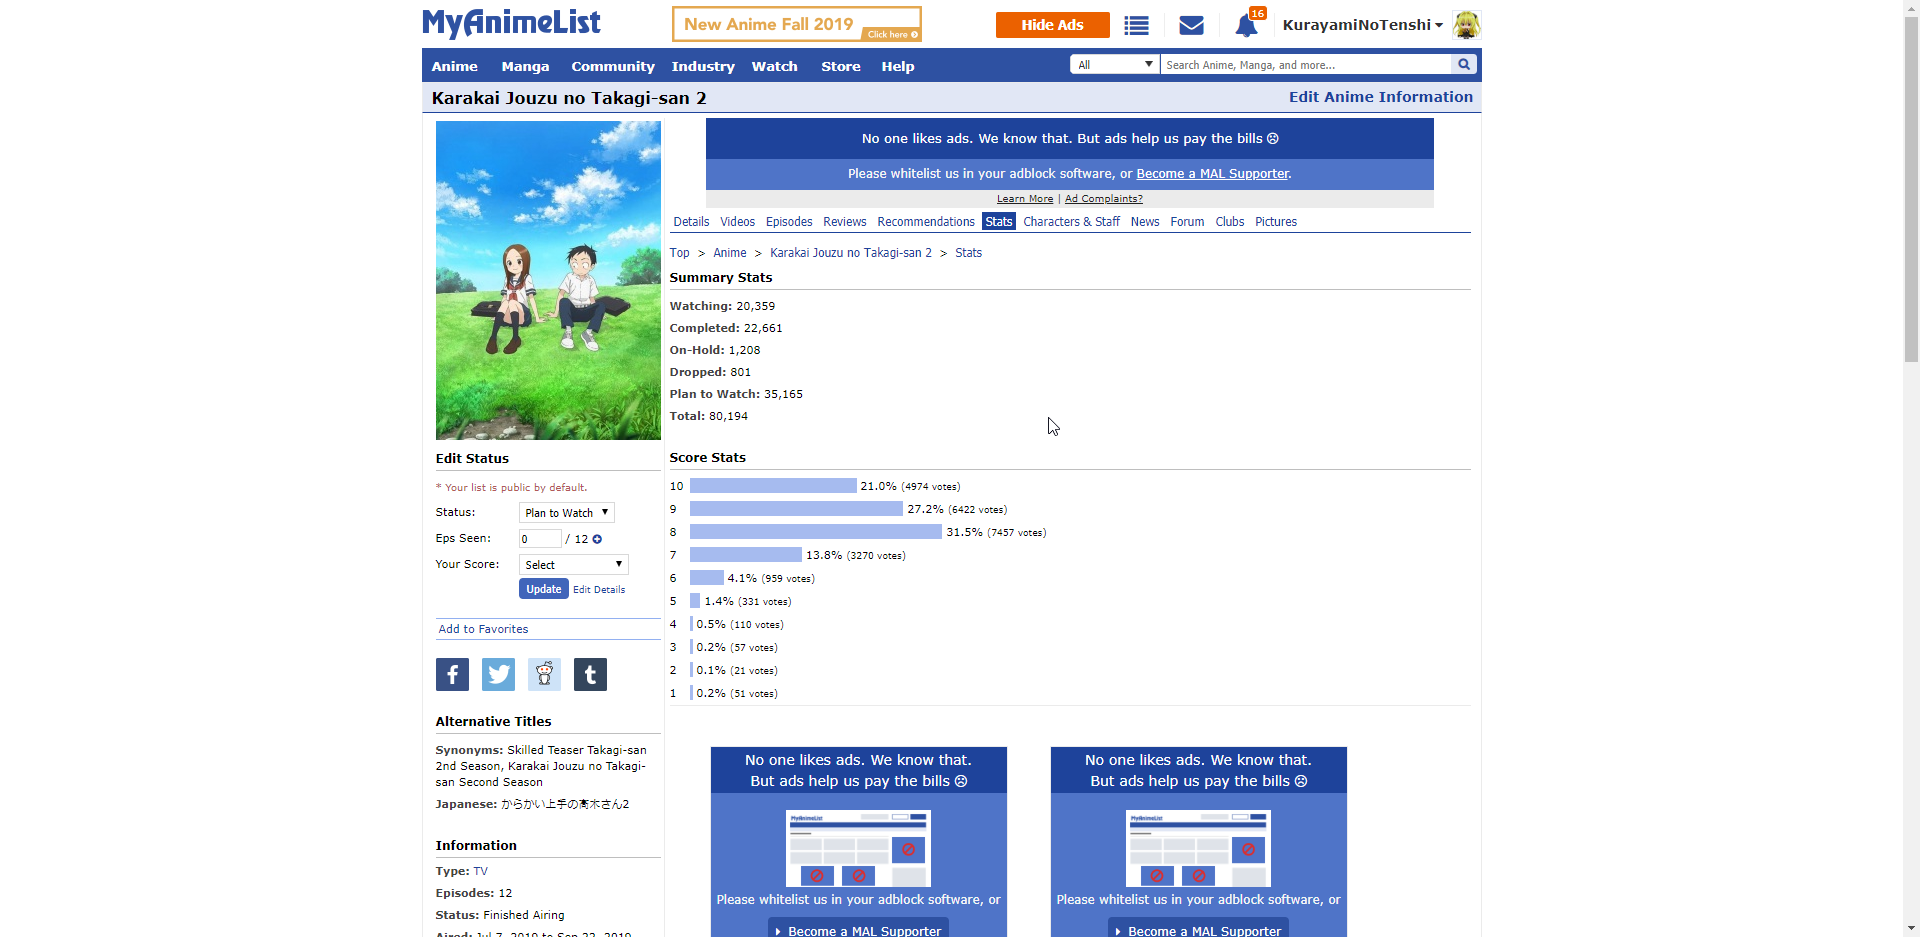This screenshot has width=1920, height=937.
Task: Open KurayamiNoTenshi user menu
Action: (x=1362, y=25)
